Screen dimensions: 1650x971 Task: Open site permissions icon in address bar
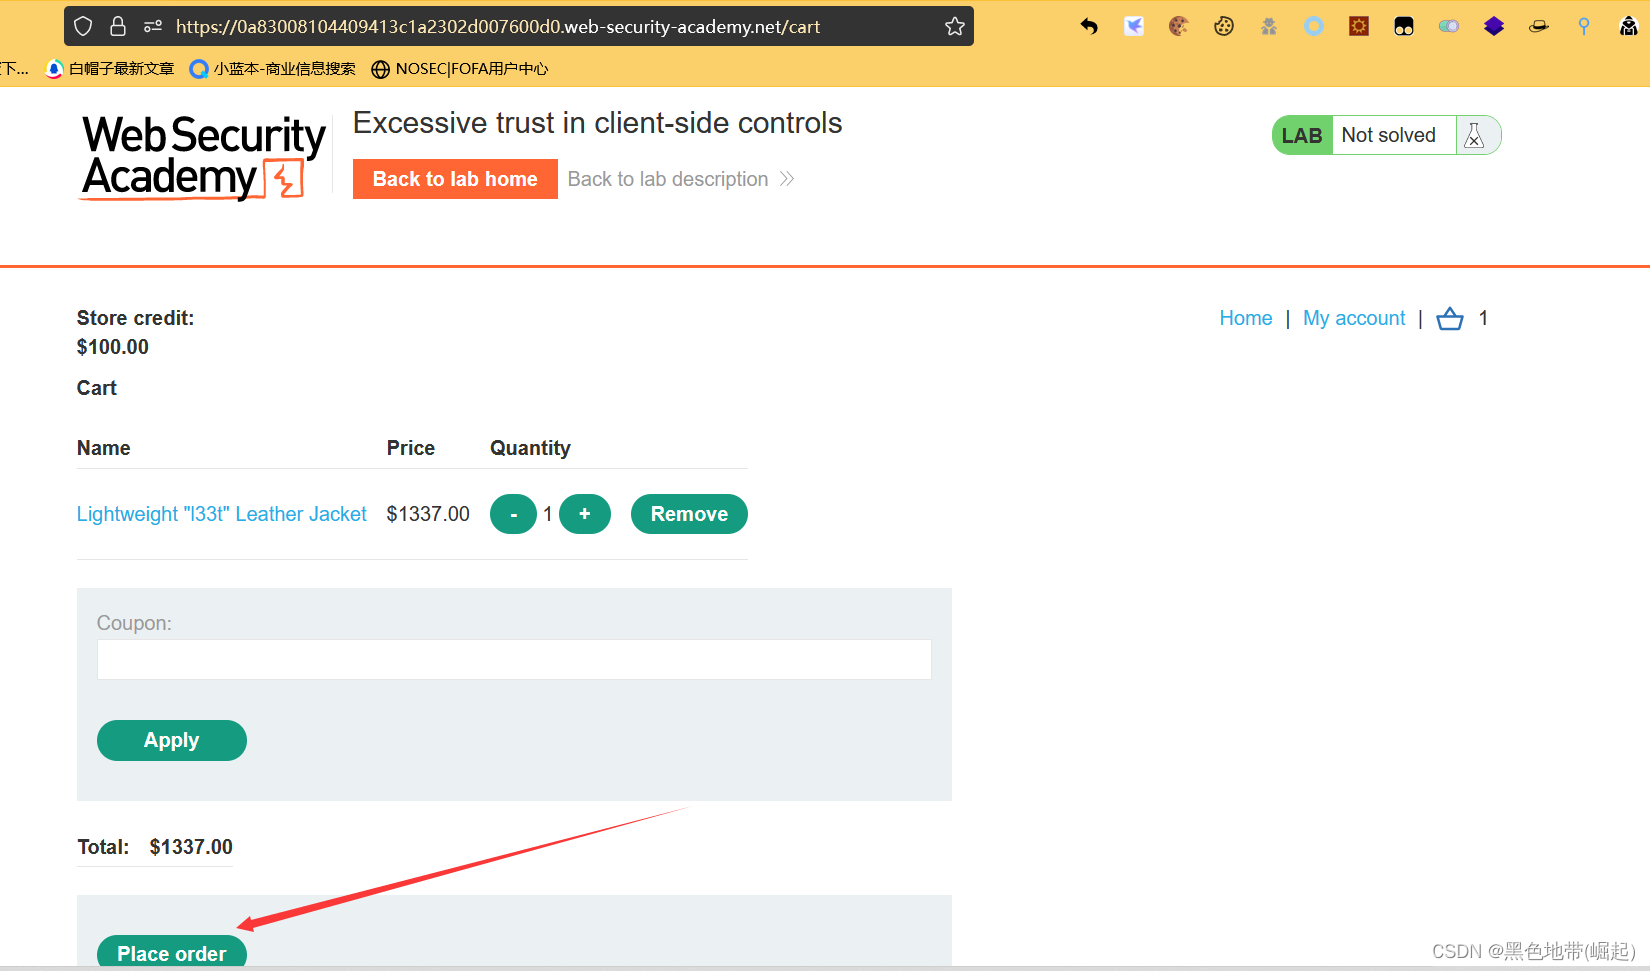pos(153,26)
